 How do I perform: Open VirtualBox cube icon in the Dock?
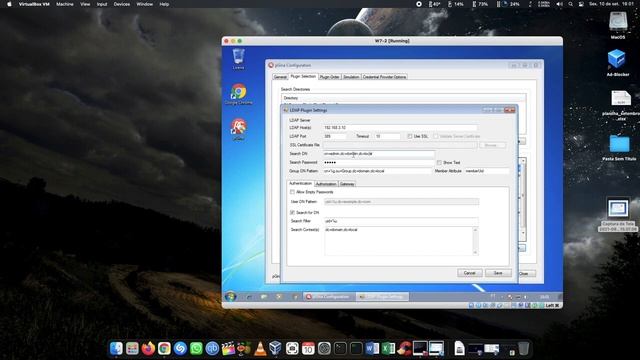(x=276, y=348)
